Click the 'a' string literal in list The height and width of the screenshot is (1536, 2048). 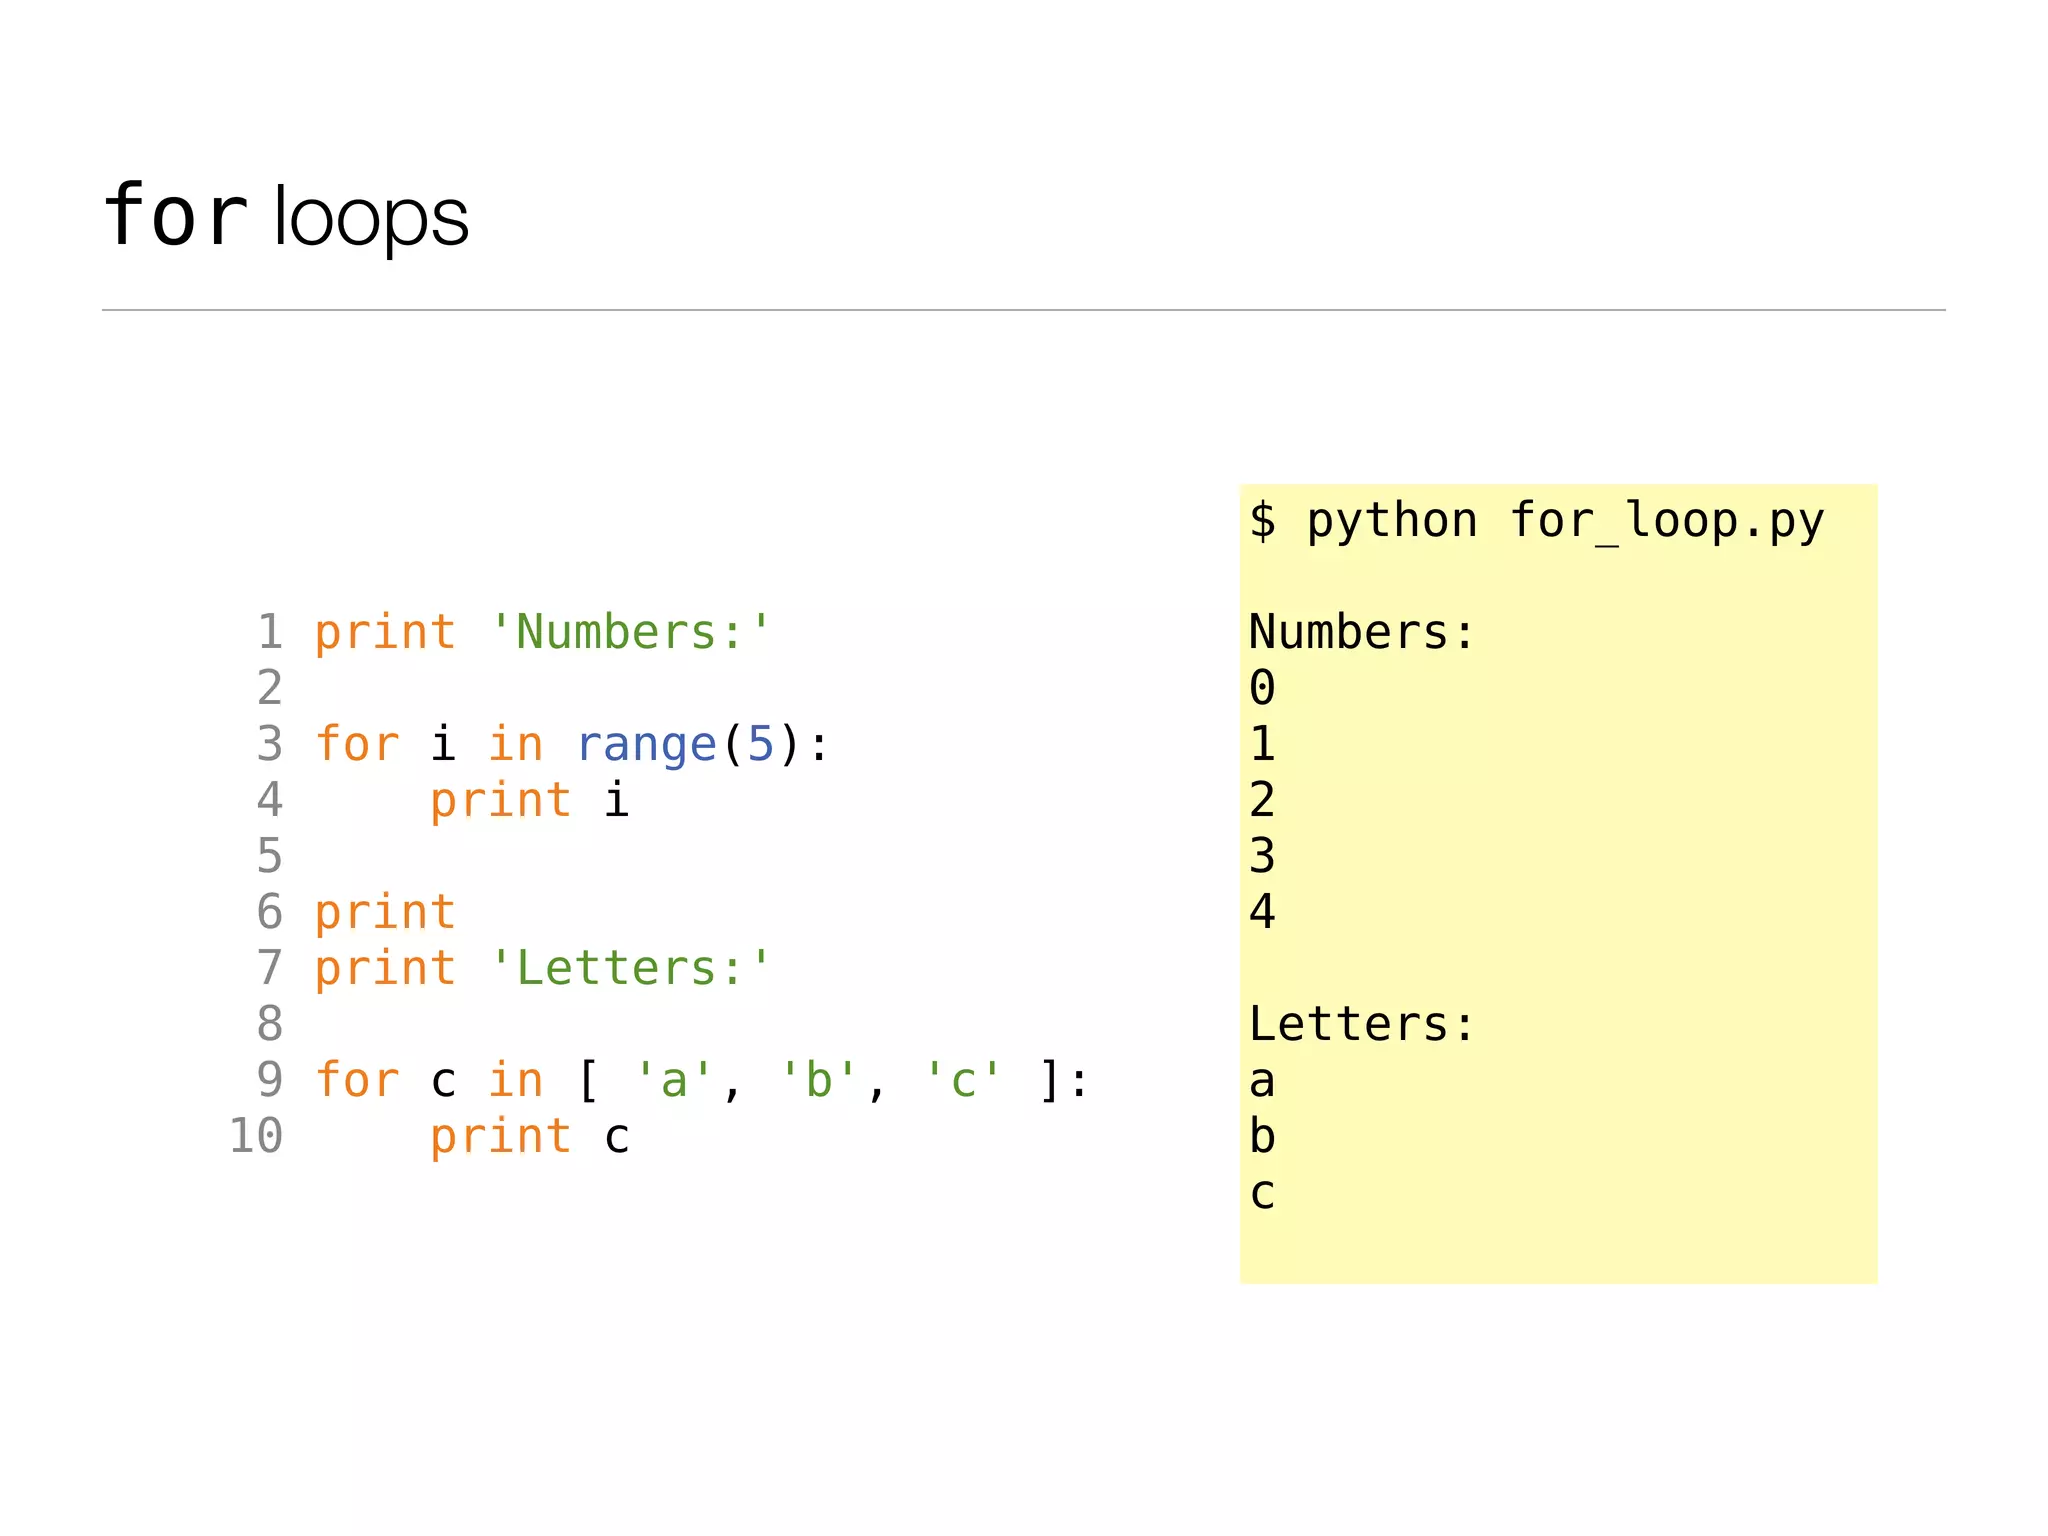point(673,1080)
